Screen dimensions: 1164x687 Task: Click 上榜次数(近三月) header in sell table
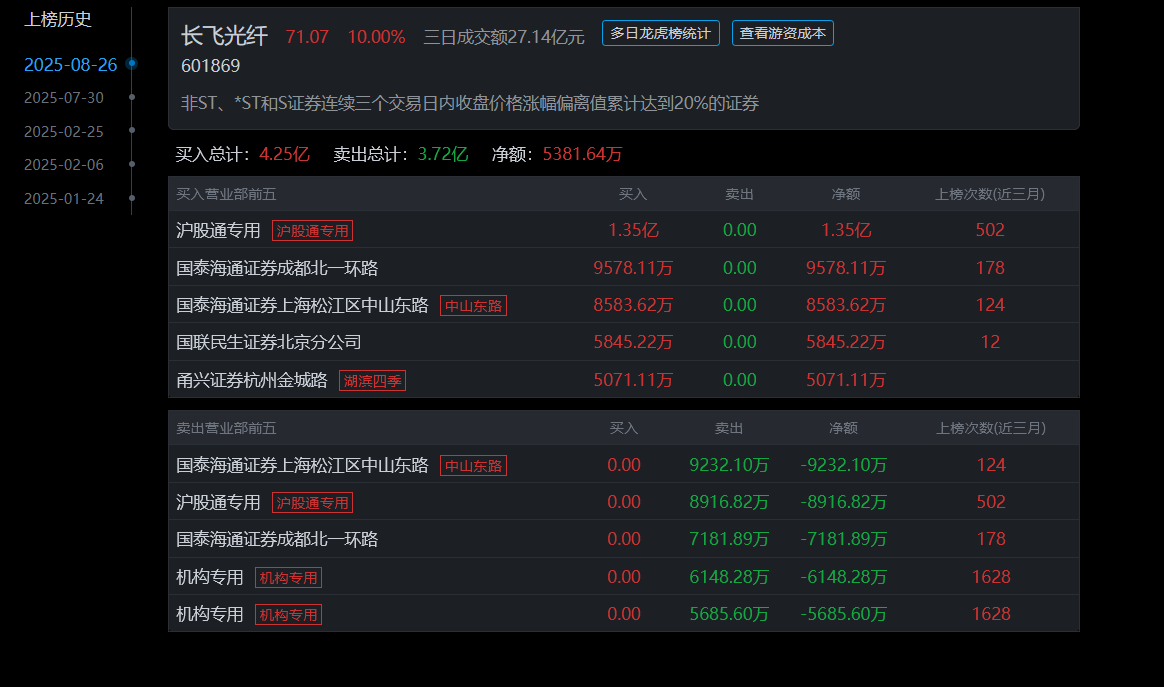click(x=991, y=428)
